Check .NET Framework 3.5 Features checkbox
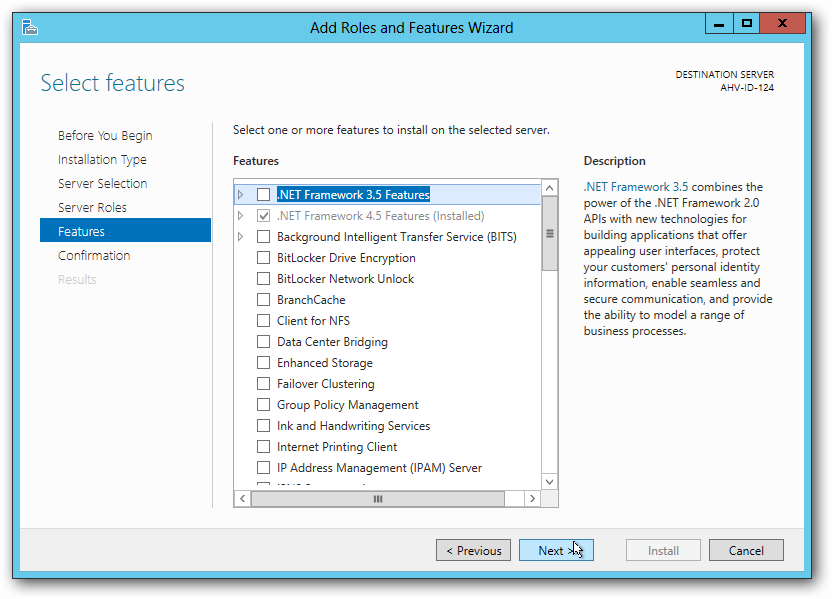The width and height of the screenshot is (832, 599). click(x=263, y=195)
